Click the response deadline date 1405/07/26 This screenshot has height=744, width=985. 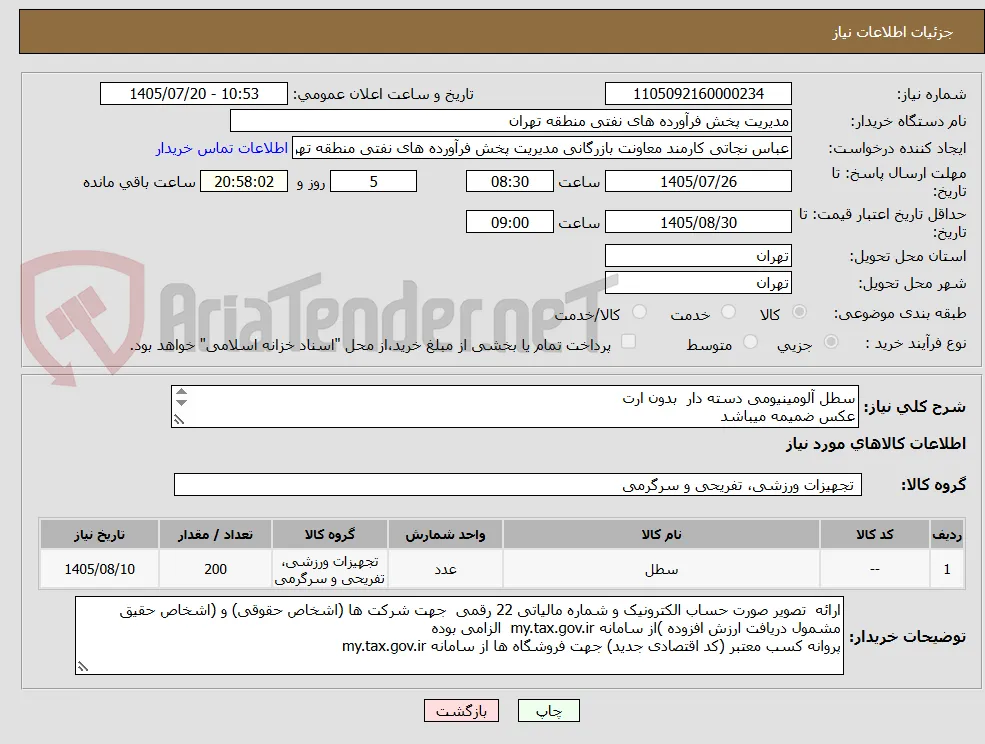tap(698, 182)
